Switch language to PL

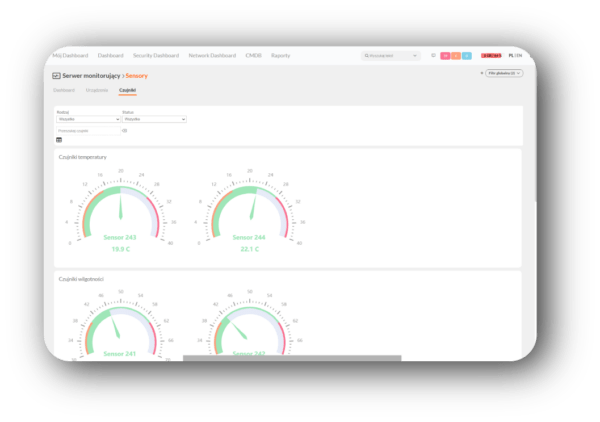coord(511,55)
